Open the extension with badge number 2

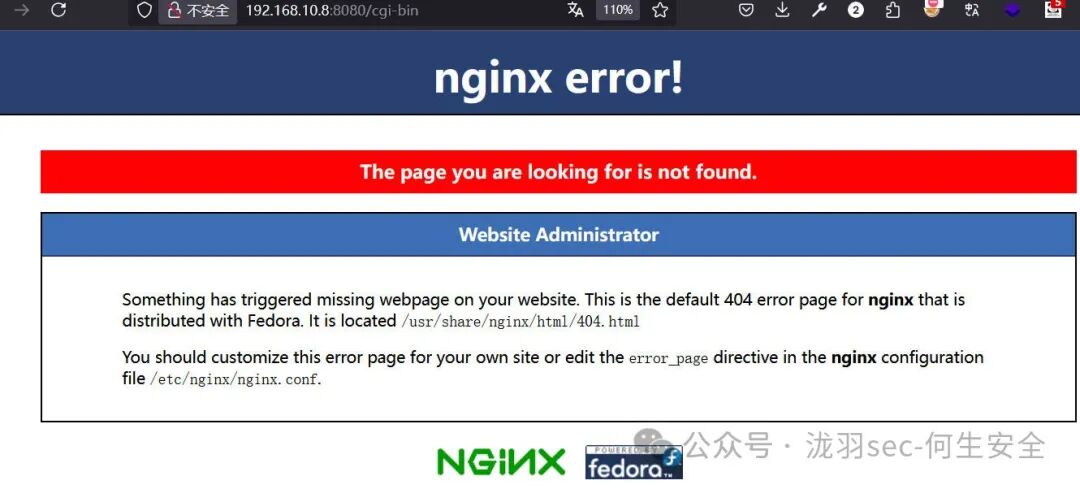click(855, 10)
